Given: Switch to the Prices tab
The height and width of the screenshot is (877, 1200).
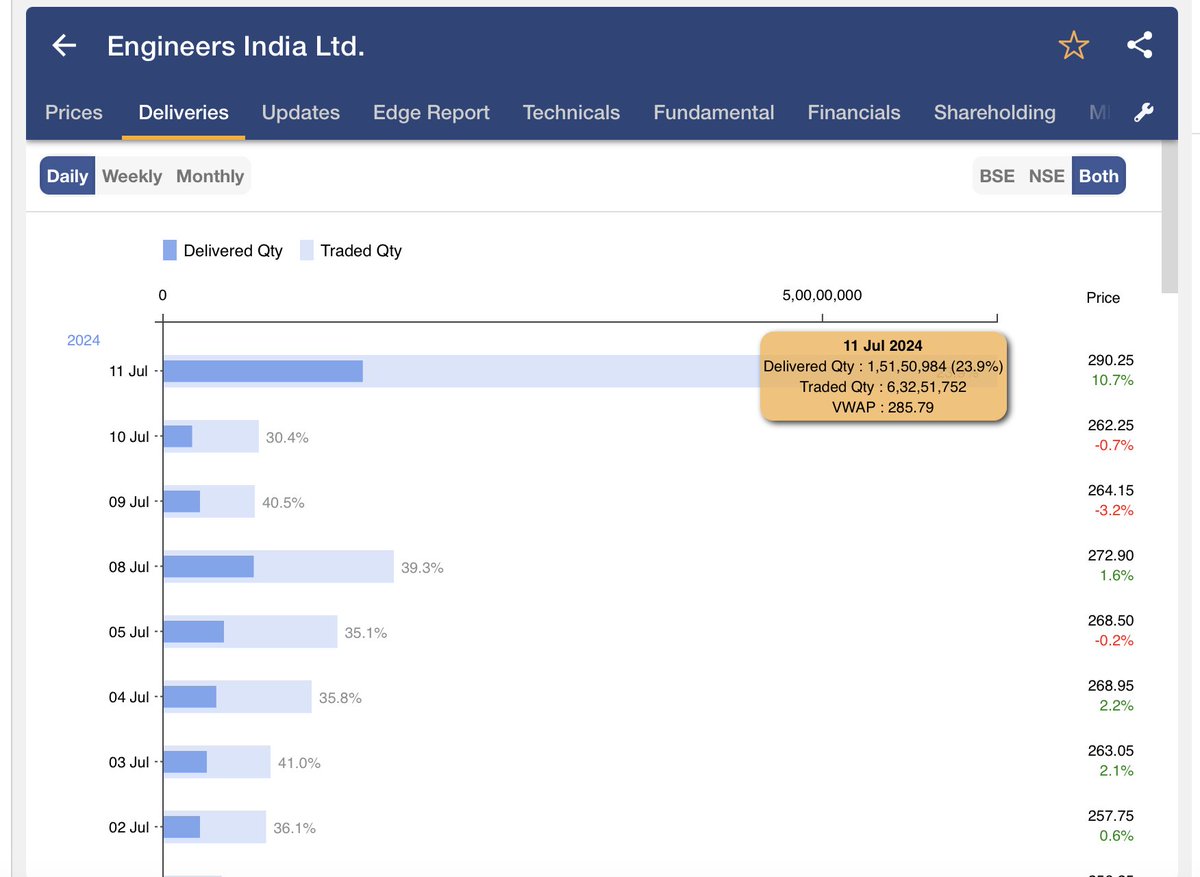Looking at the screenshot, I should pos(74,113).
